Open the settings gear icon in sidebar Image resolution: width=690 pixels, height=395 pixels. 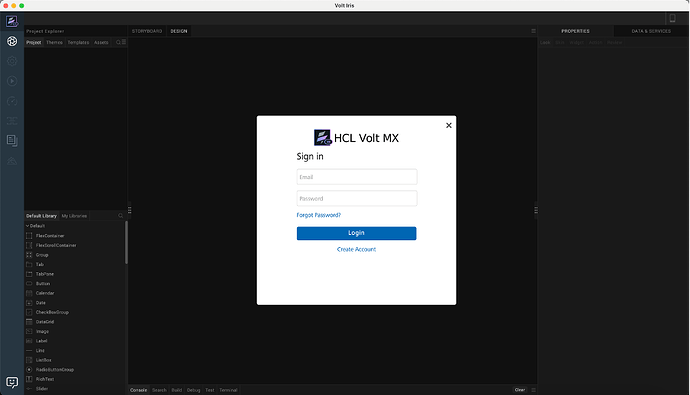coord(12,61)
